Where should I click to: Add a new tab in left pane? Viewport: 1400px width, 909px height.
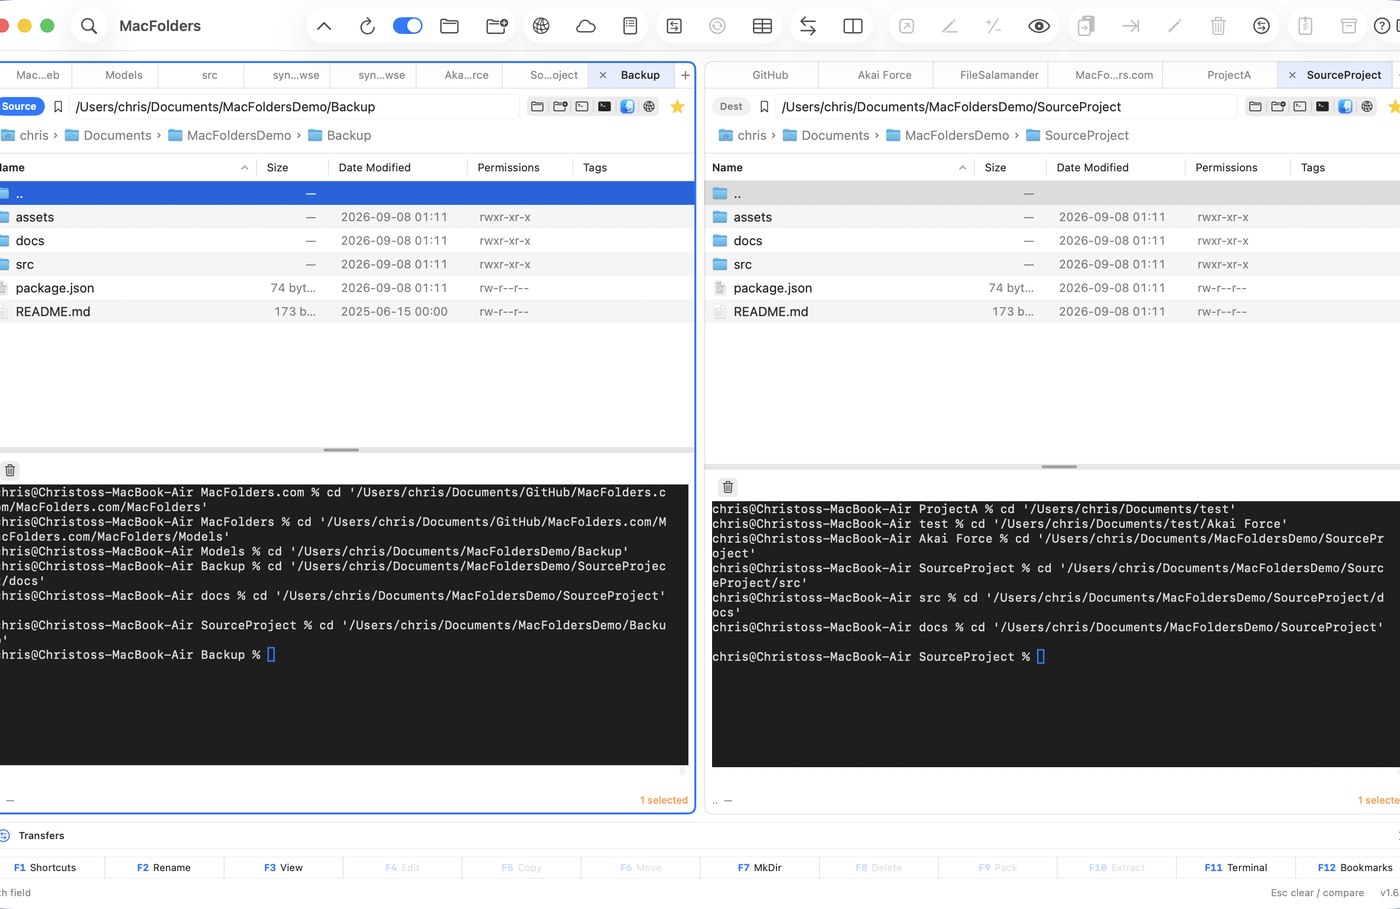coord(685,75)
